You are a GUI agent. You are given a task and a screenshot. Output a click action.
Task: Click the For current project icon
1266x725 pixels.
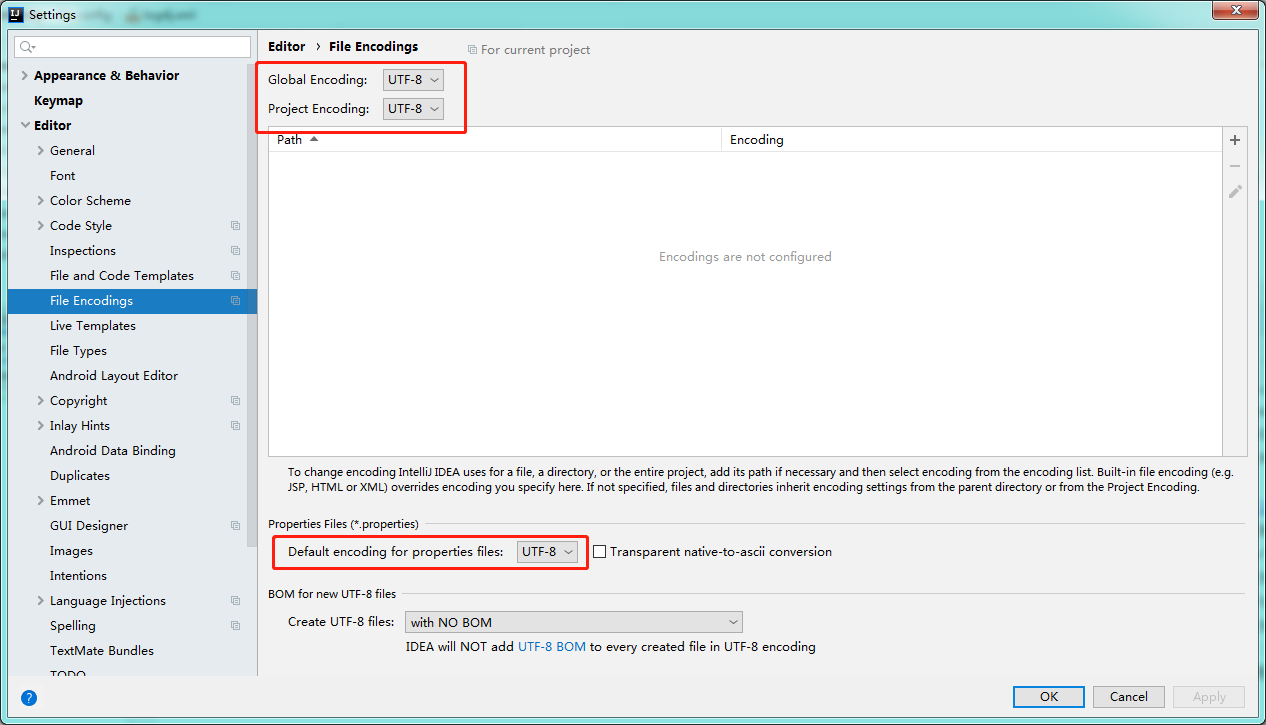[472, 50]
